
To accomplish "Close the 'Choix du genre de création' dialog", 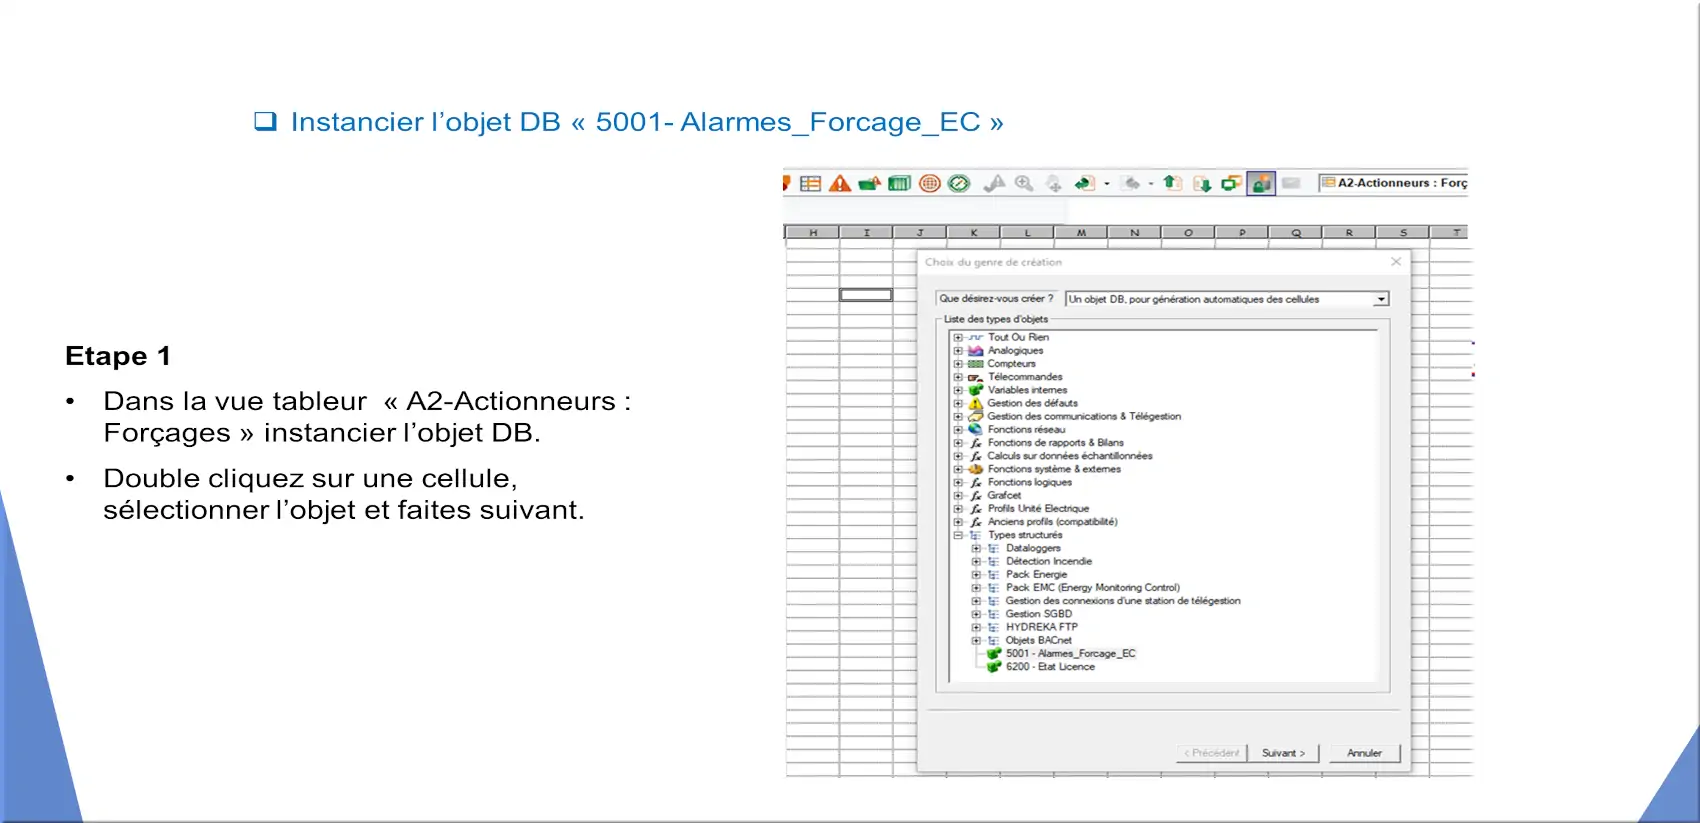I will point(1396,262).
